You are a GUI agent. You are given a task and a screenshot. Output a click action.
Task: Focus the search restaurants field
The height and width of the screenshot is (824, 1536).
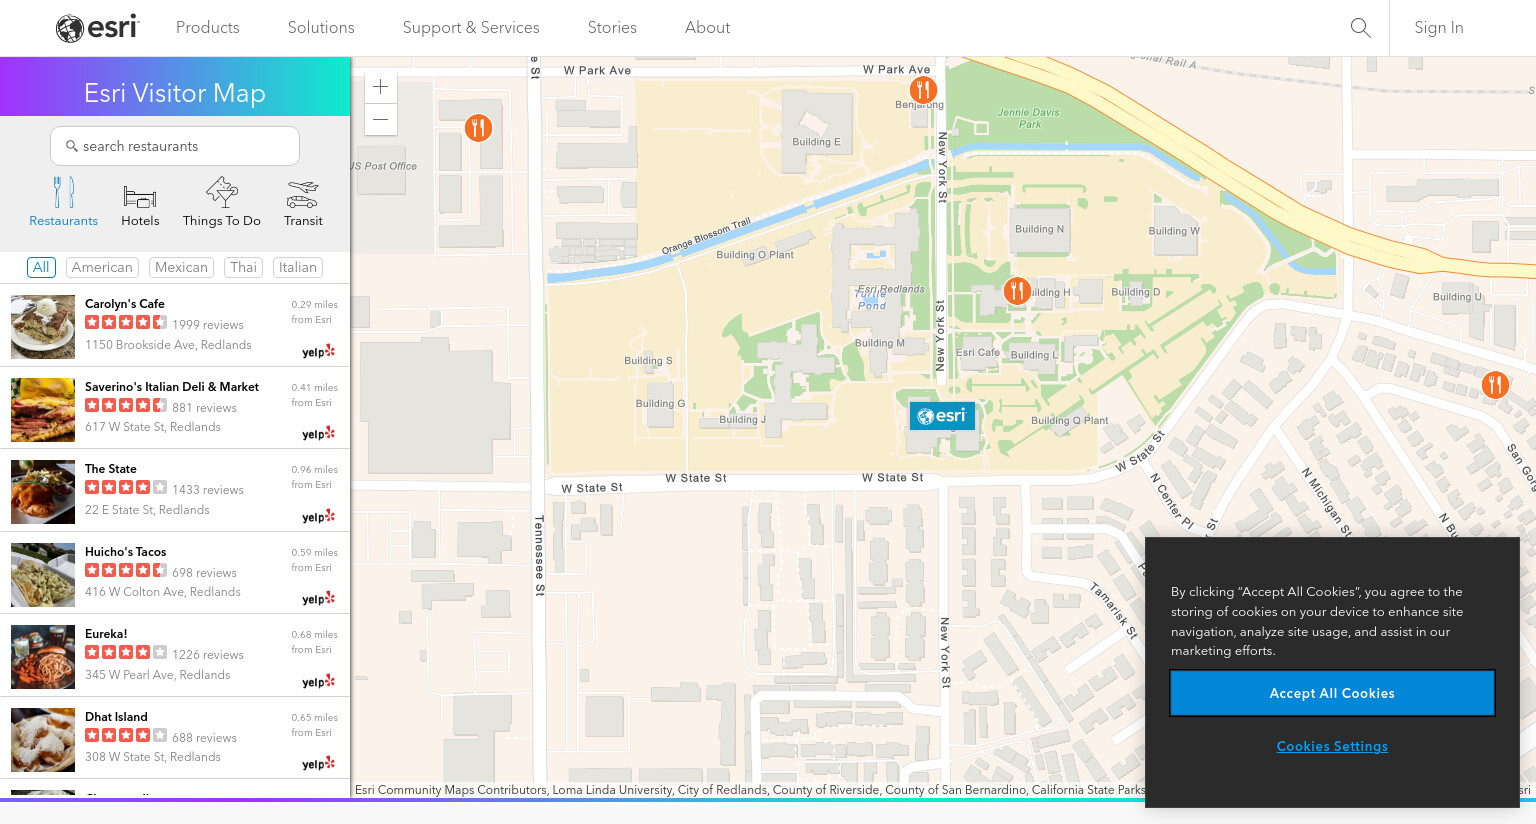175,146
